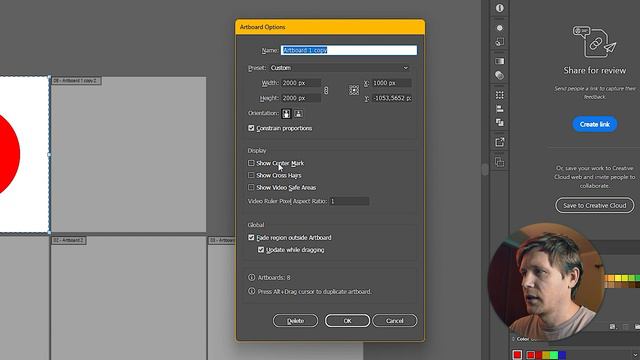Open the Appearance circle icon in dock
The width and height of the screenshot is (640, 360).
(500, 28)
